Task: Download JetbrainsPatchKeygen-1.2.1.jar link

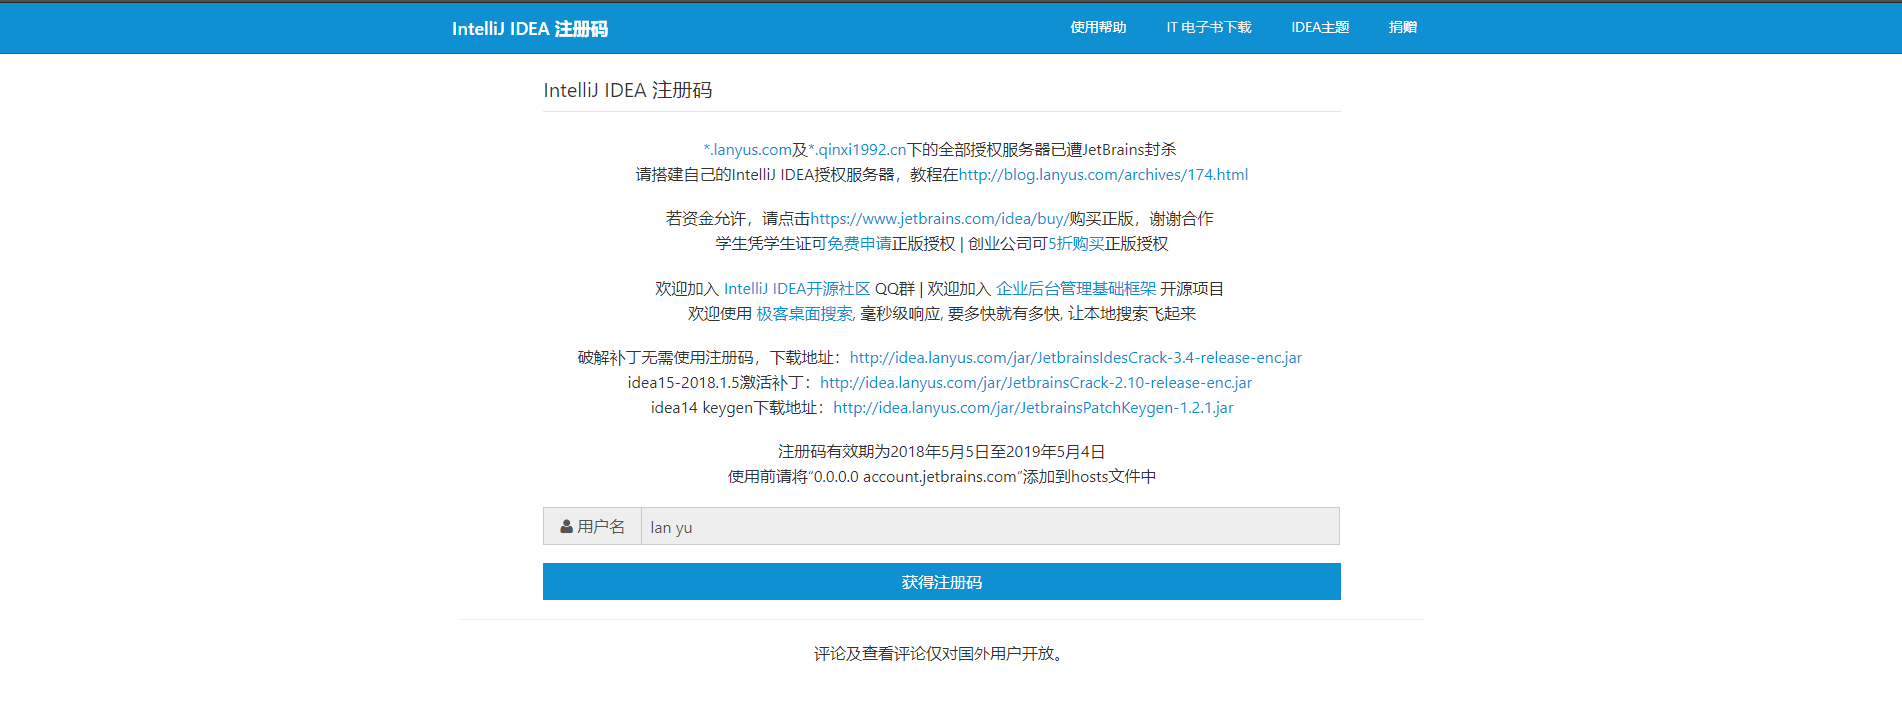Action: click(1033, 408)
